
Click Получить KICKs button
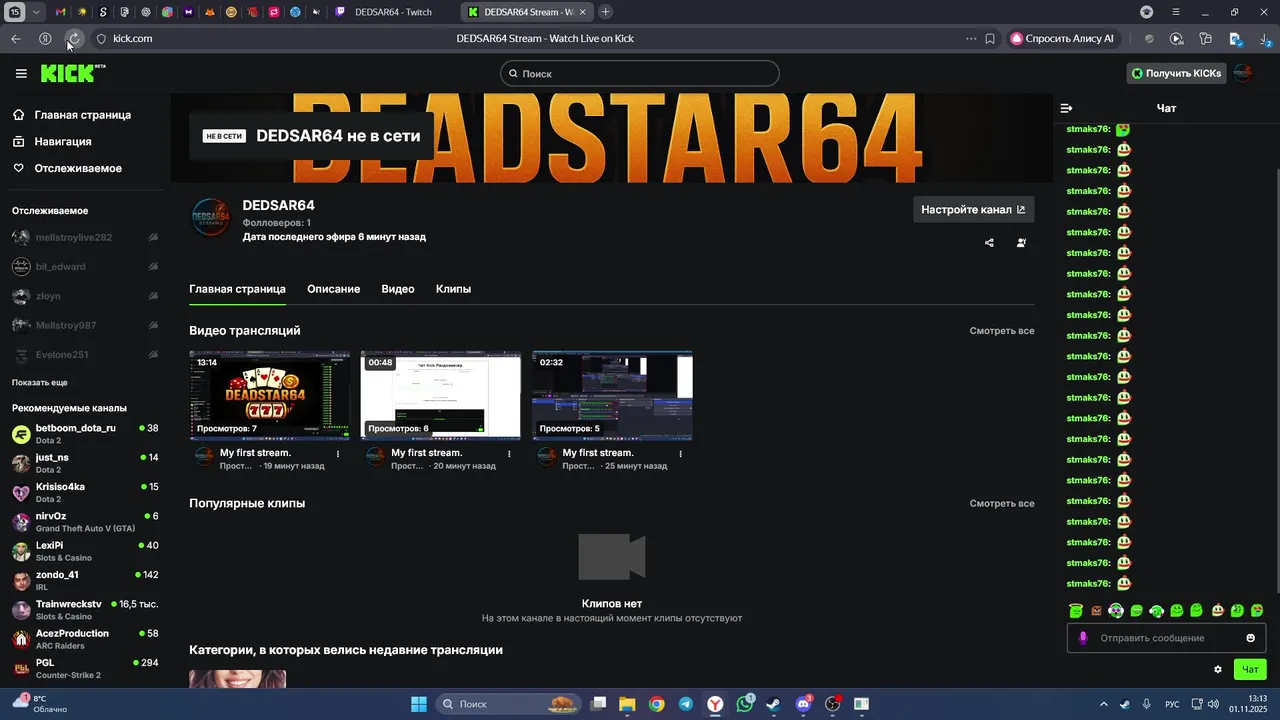coord(1176,73)
